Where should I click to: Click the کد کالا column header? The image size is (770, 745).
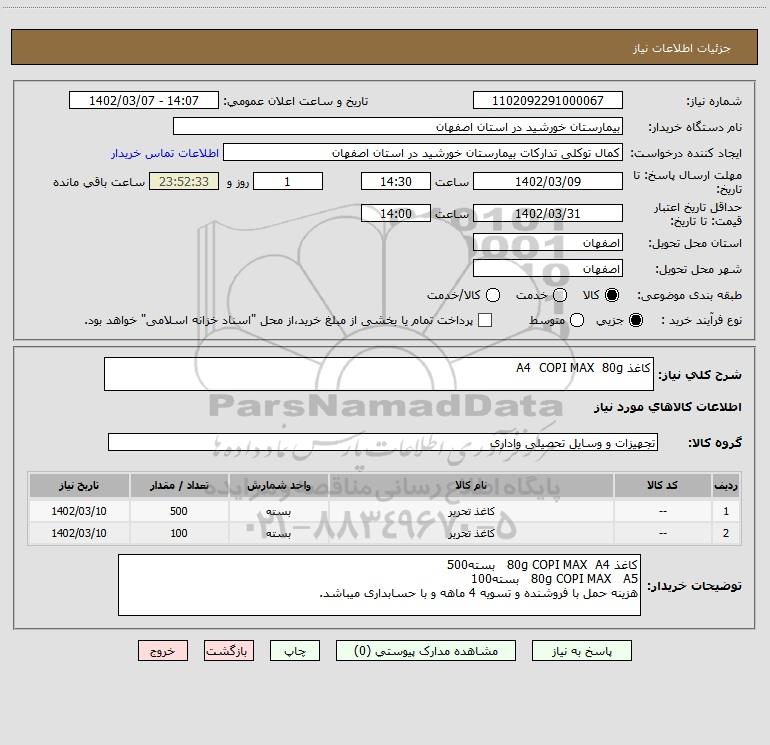[x=662, y=486]
